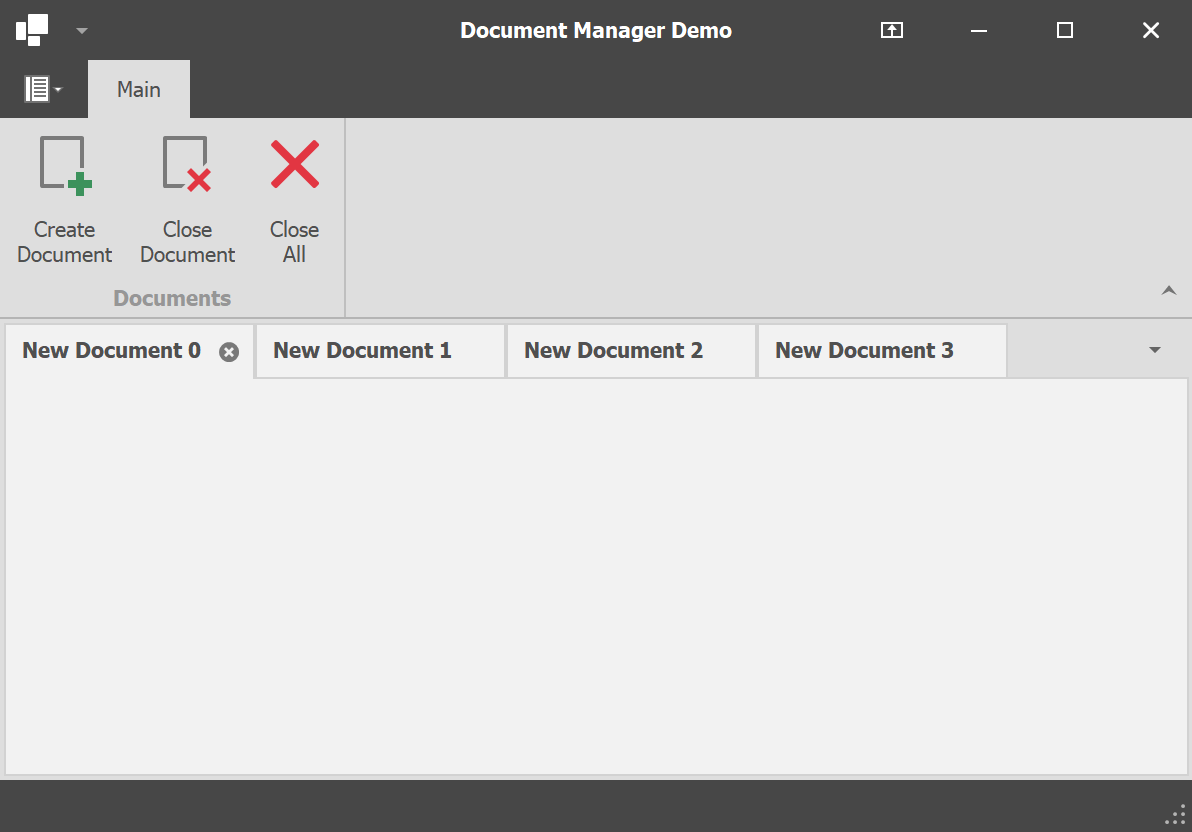Click the red X Close All symbol
This screenshot has width=1192, height=832.
[x=293, y=162]
